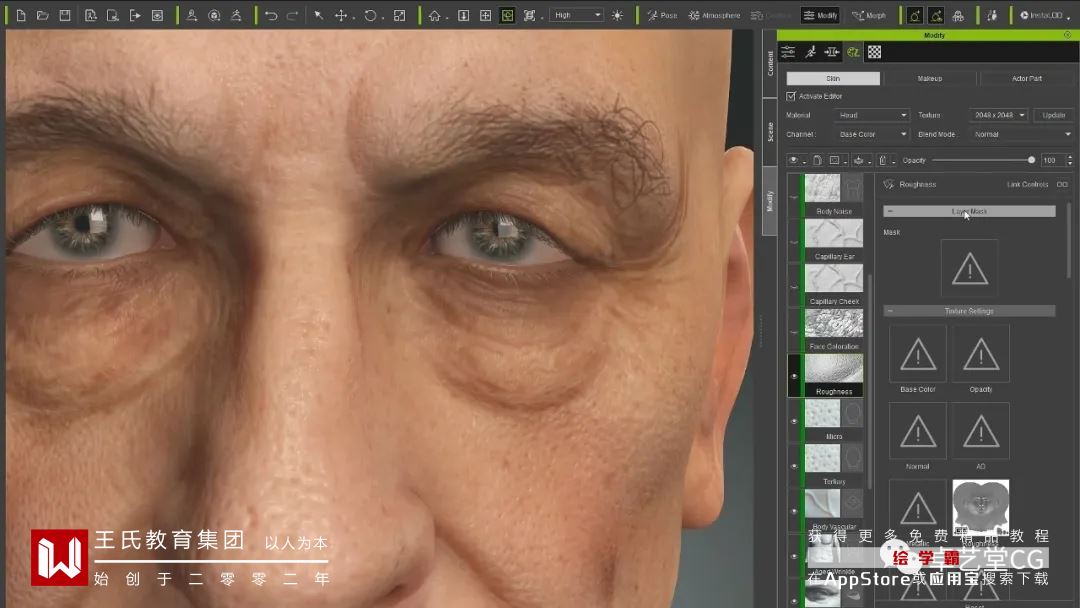1080x608 pixels.
Task: Click the Redo arrow icon
Action: [292, 15]
